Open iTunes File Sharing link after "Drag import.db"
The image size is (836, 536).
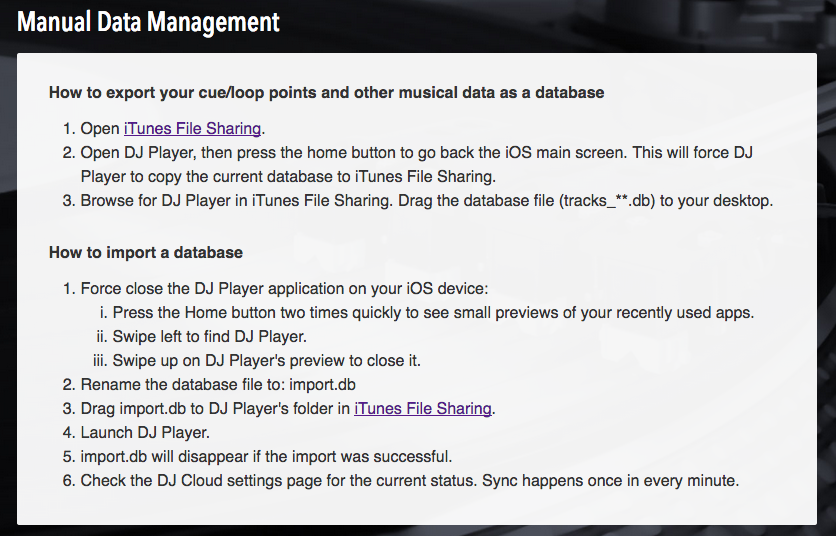click(423, 409)
